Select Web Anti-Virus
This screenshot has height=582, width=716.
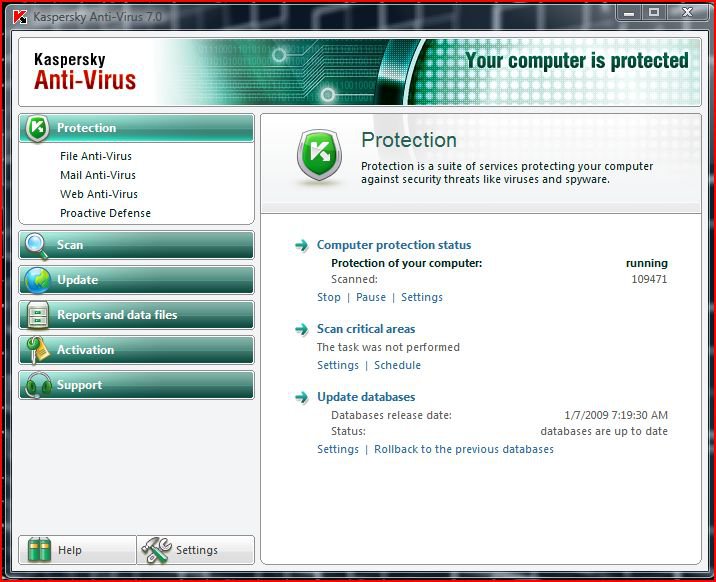(99, 194)
